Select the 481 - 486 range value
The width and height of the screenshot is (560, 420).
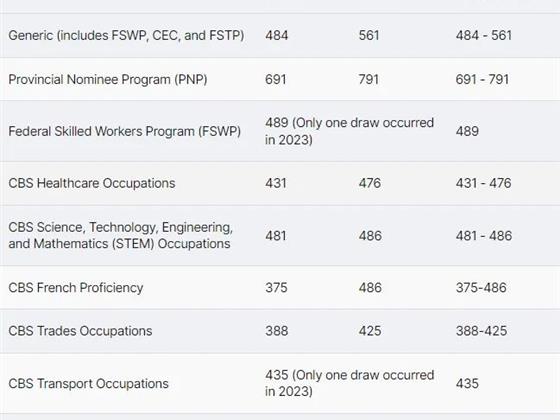tap(484, 236)
